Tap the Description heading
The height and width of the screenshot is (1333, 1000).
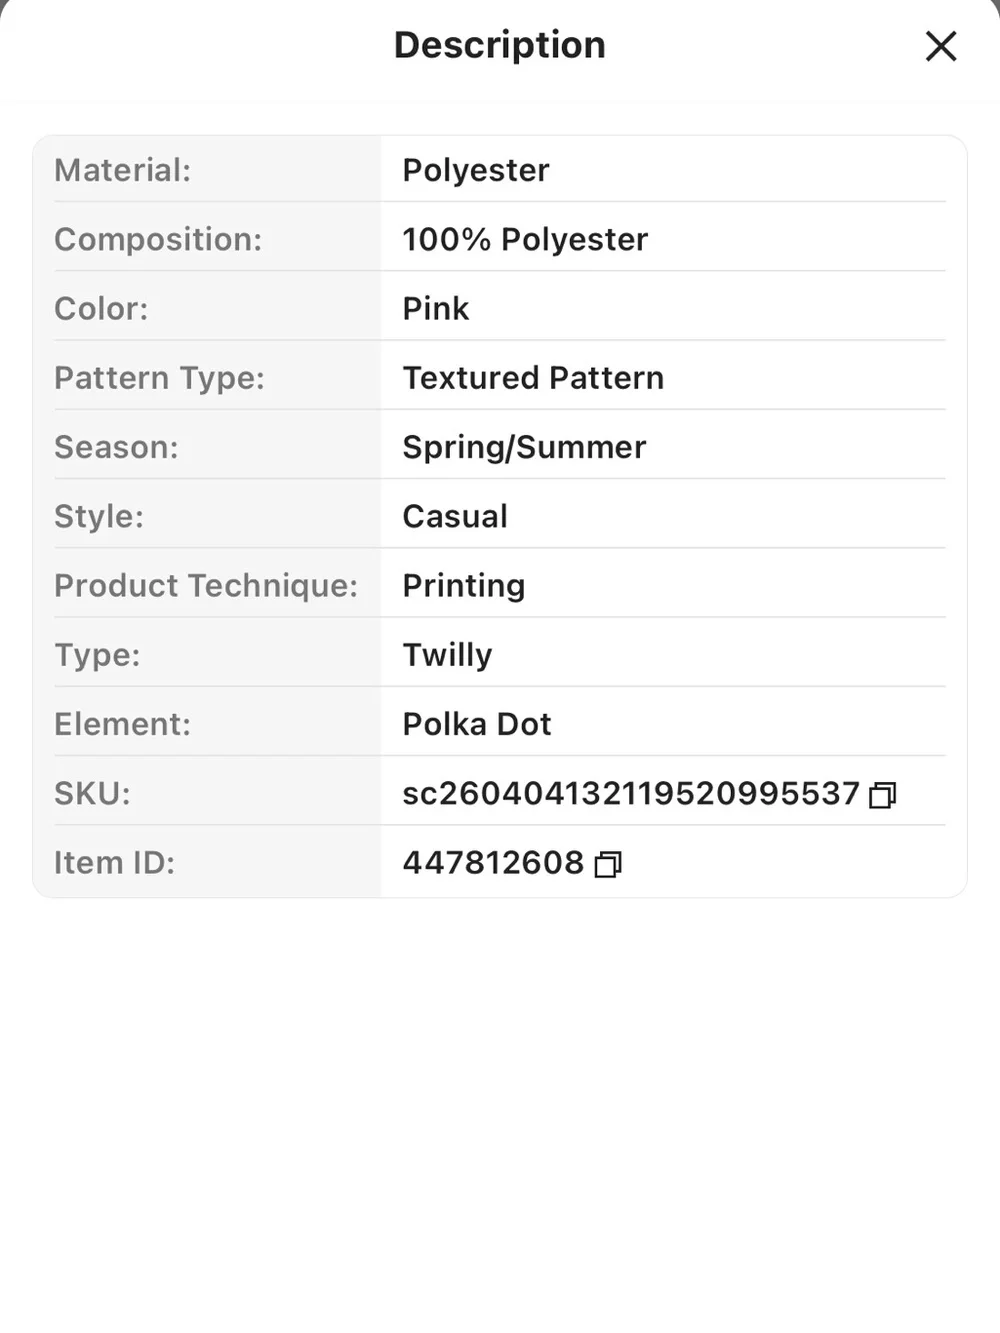[500, 45]
